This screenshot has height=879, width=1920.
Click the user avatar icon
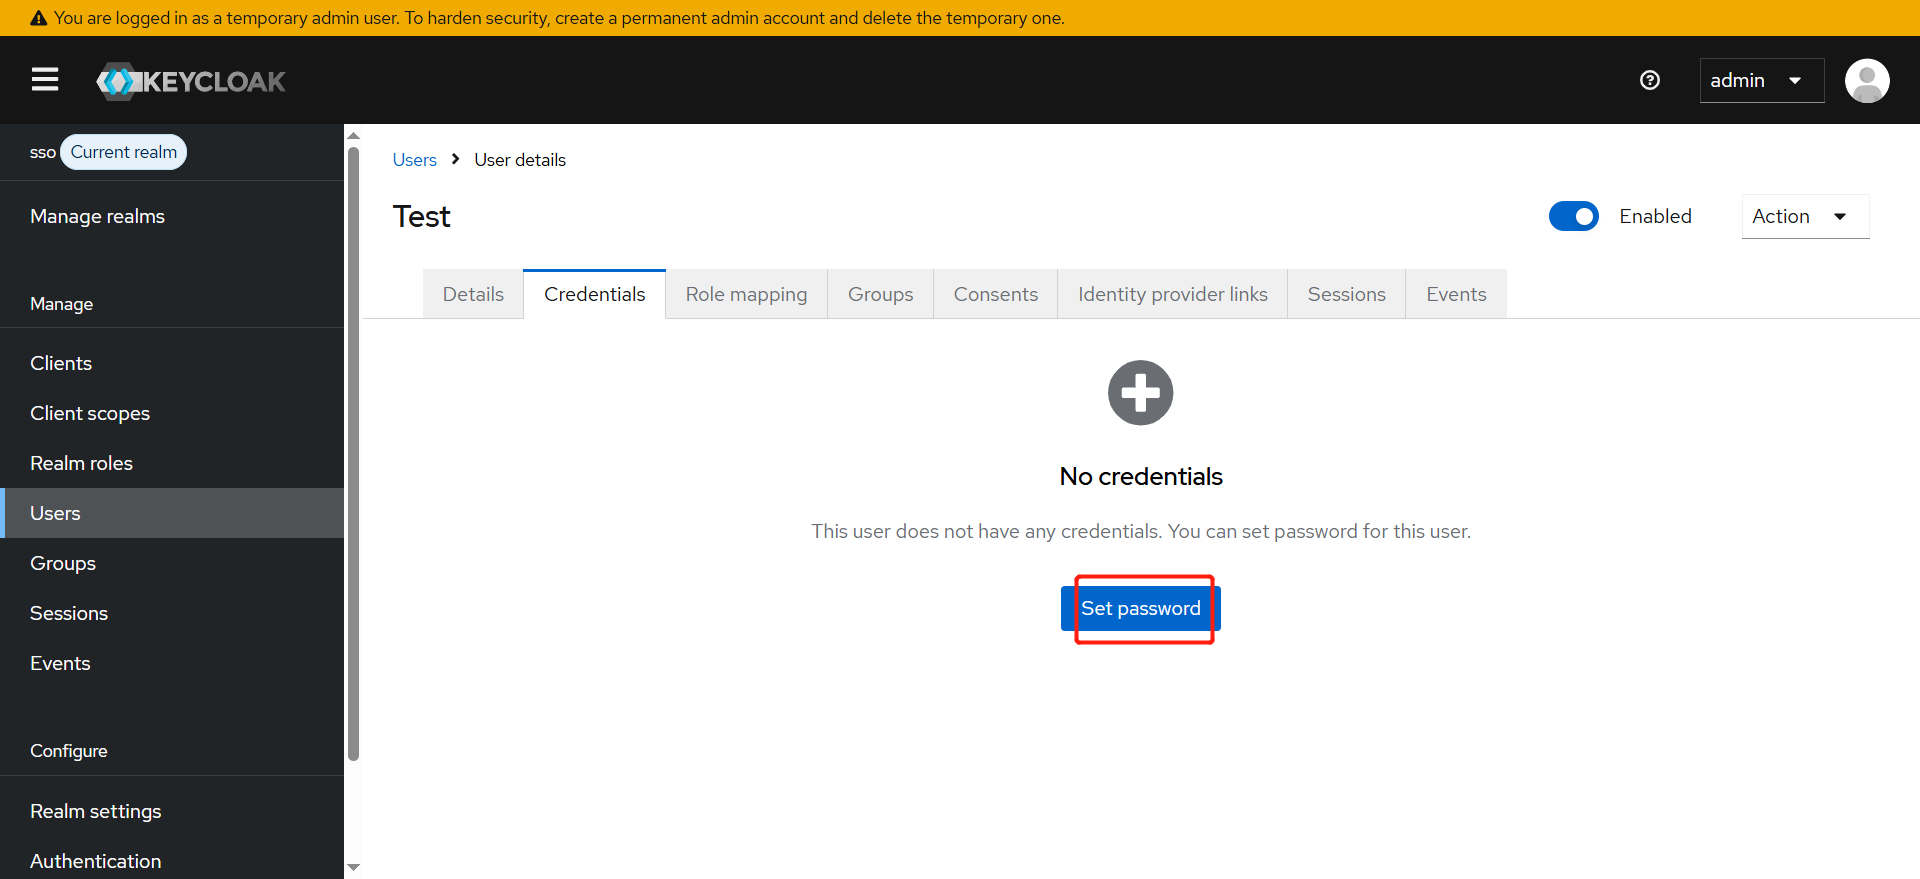pos(1867,80)
